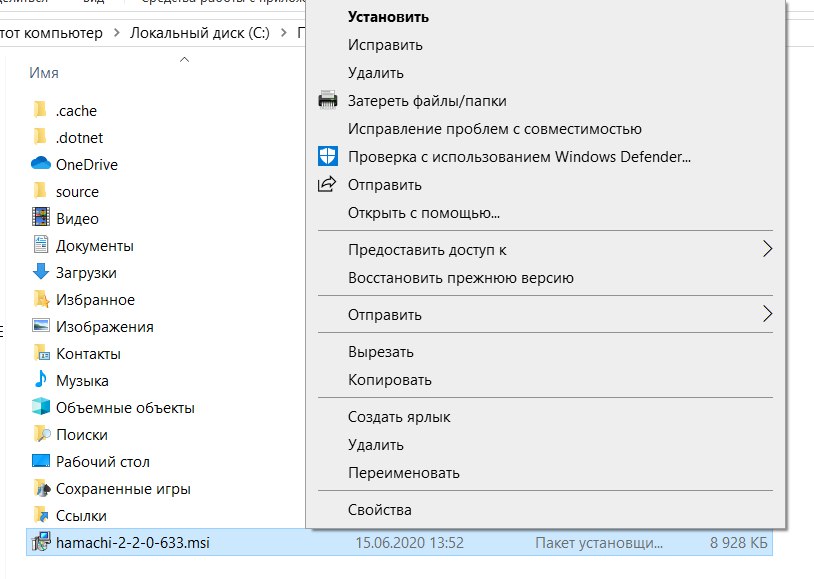Click the source folder icon

coord(40,191)
